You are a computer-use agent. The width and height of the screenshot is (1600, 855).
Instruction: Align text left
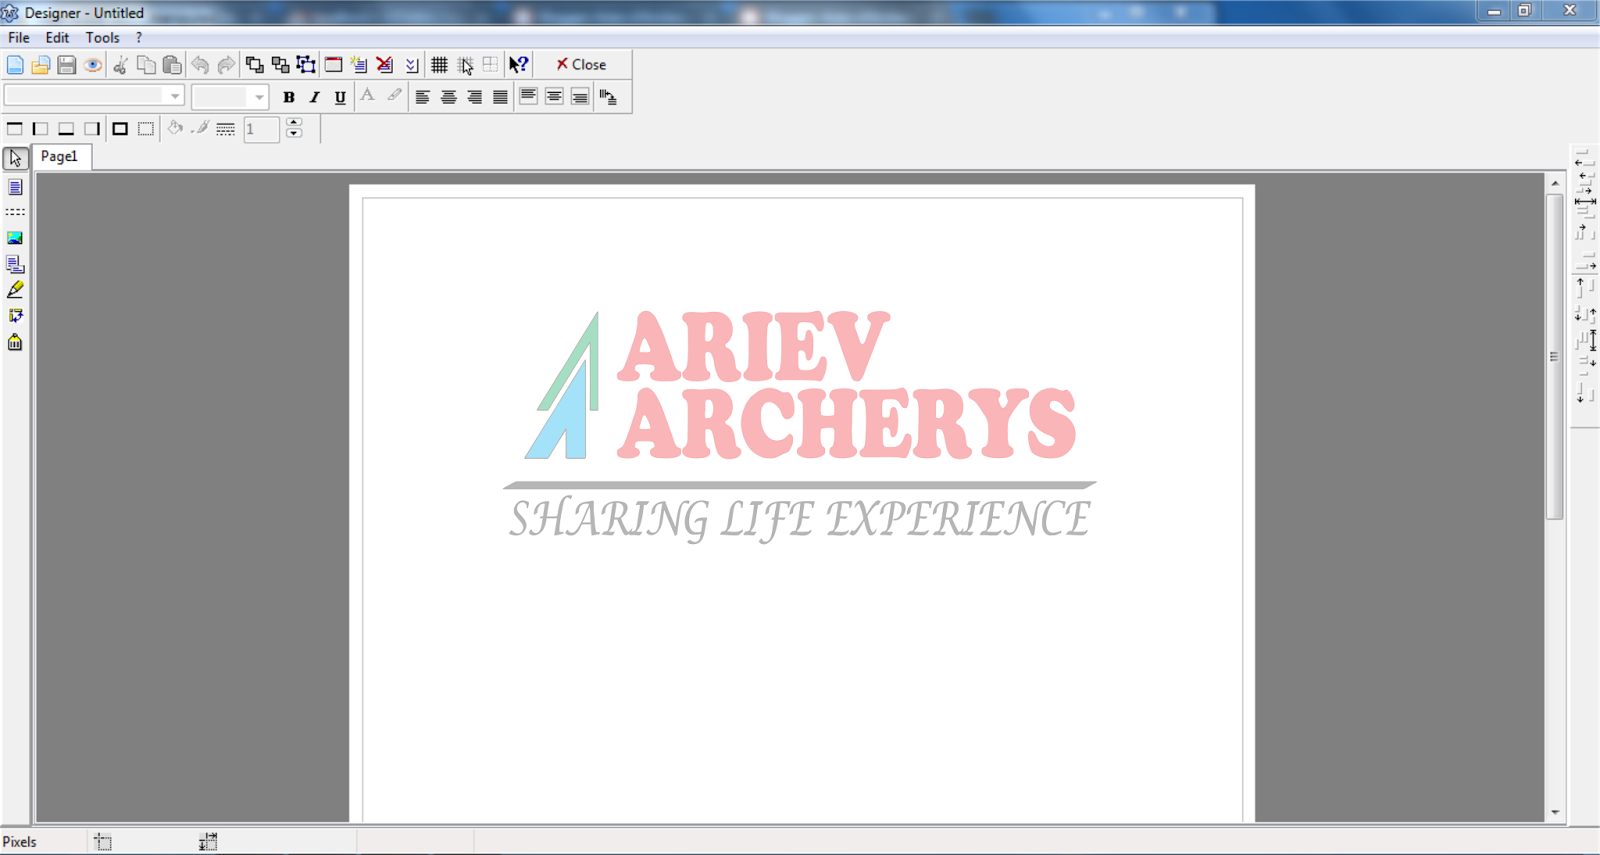pyautogui.click(x=423, y=97)
